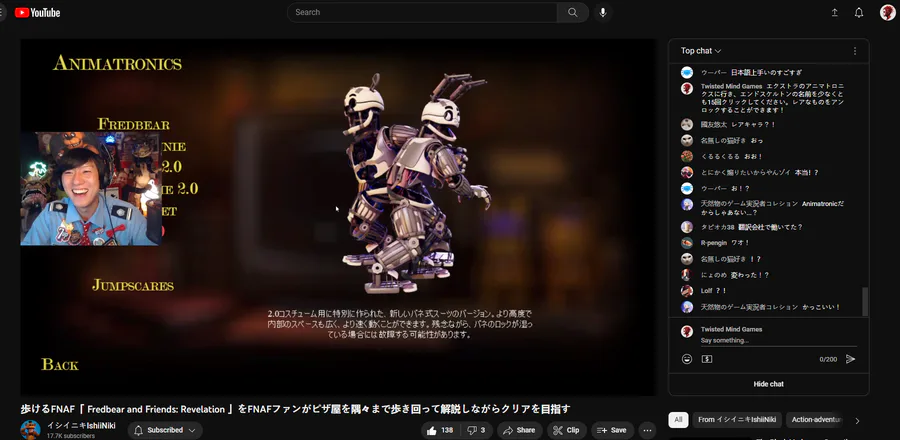Open more actions ellipsis under video
This screenshot has width=900, height=440.
point(647,430)
